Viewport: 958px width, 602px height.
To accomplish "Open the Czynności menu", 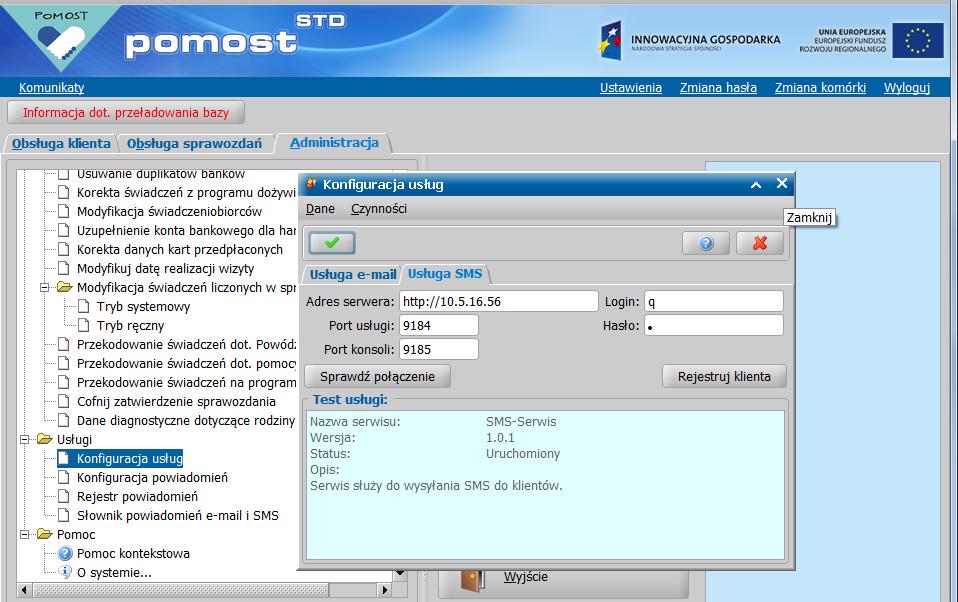I will click(379, 208).
